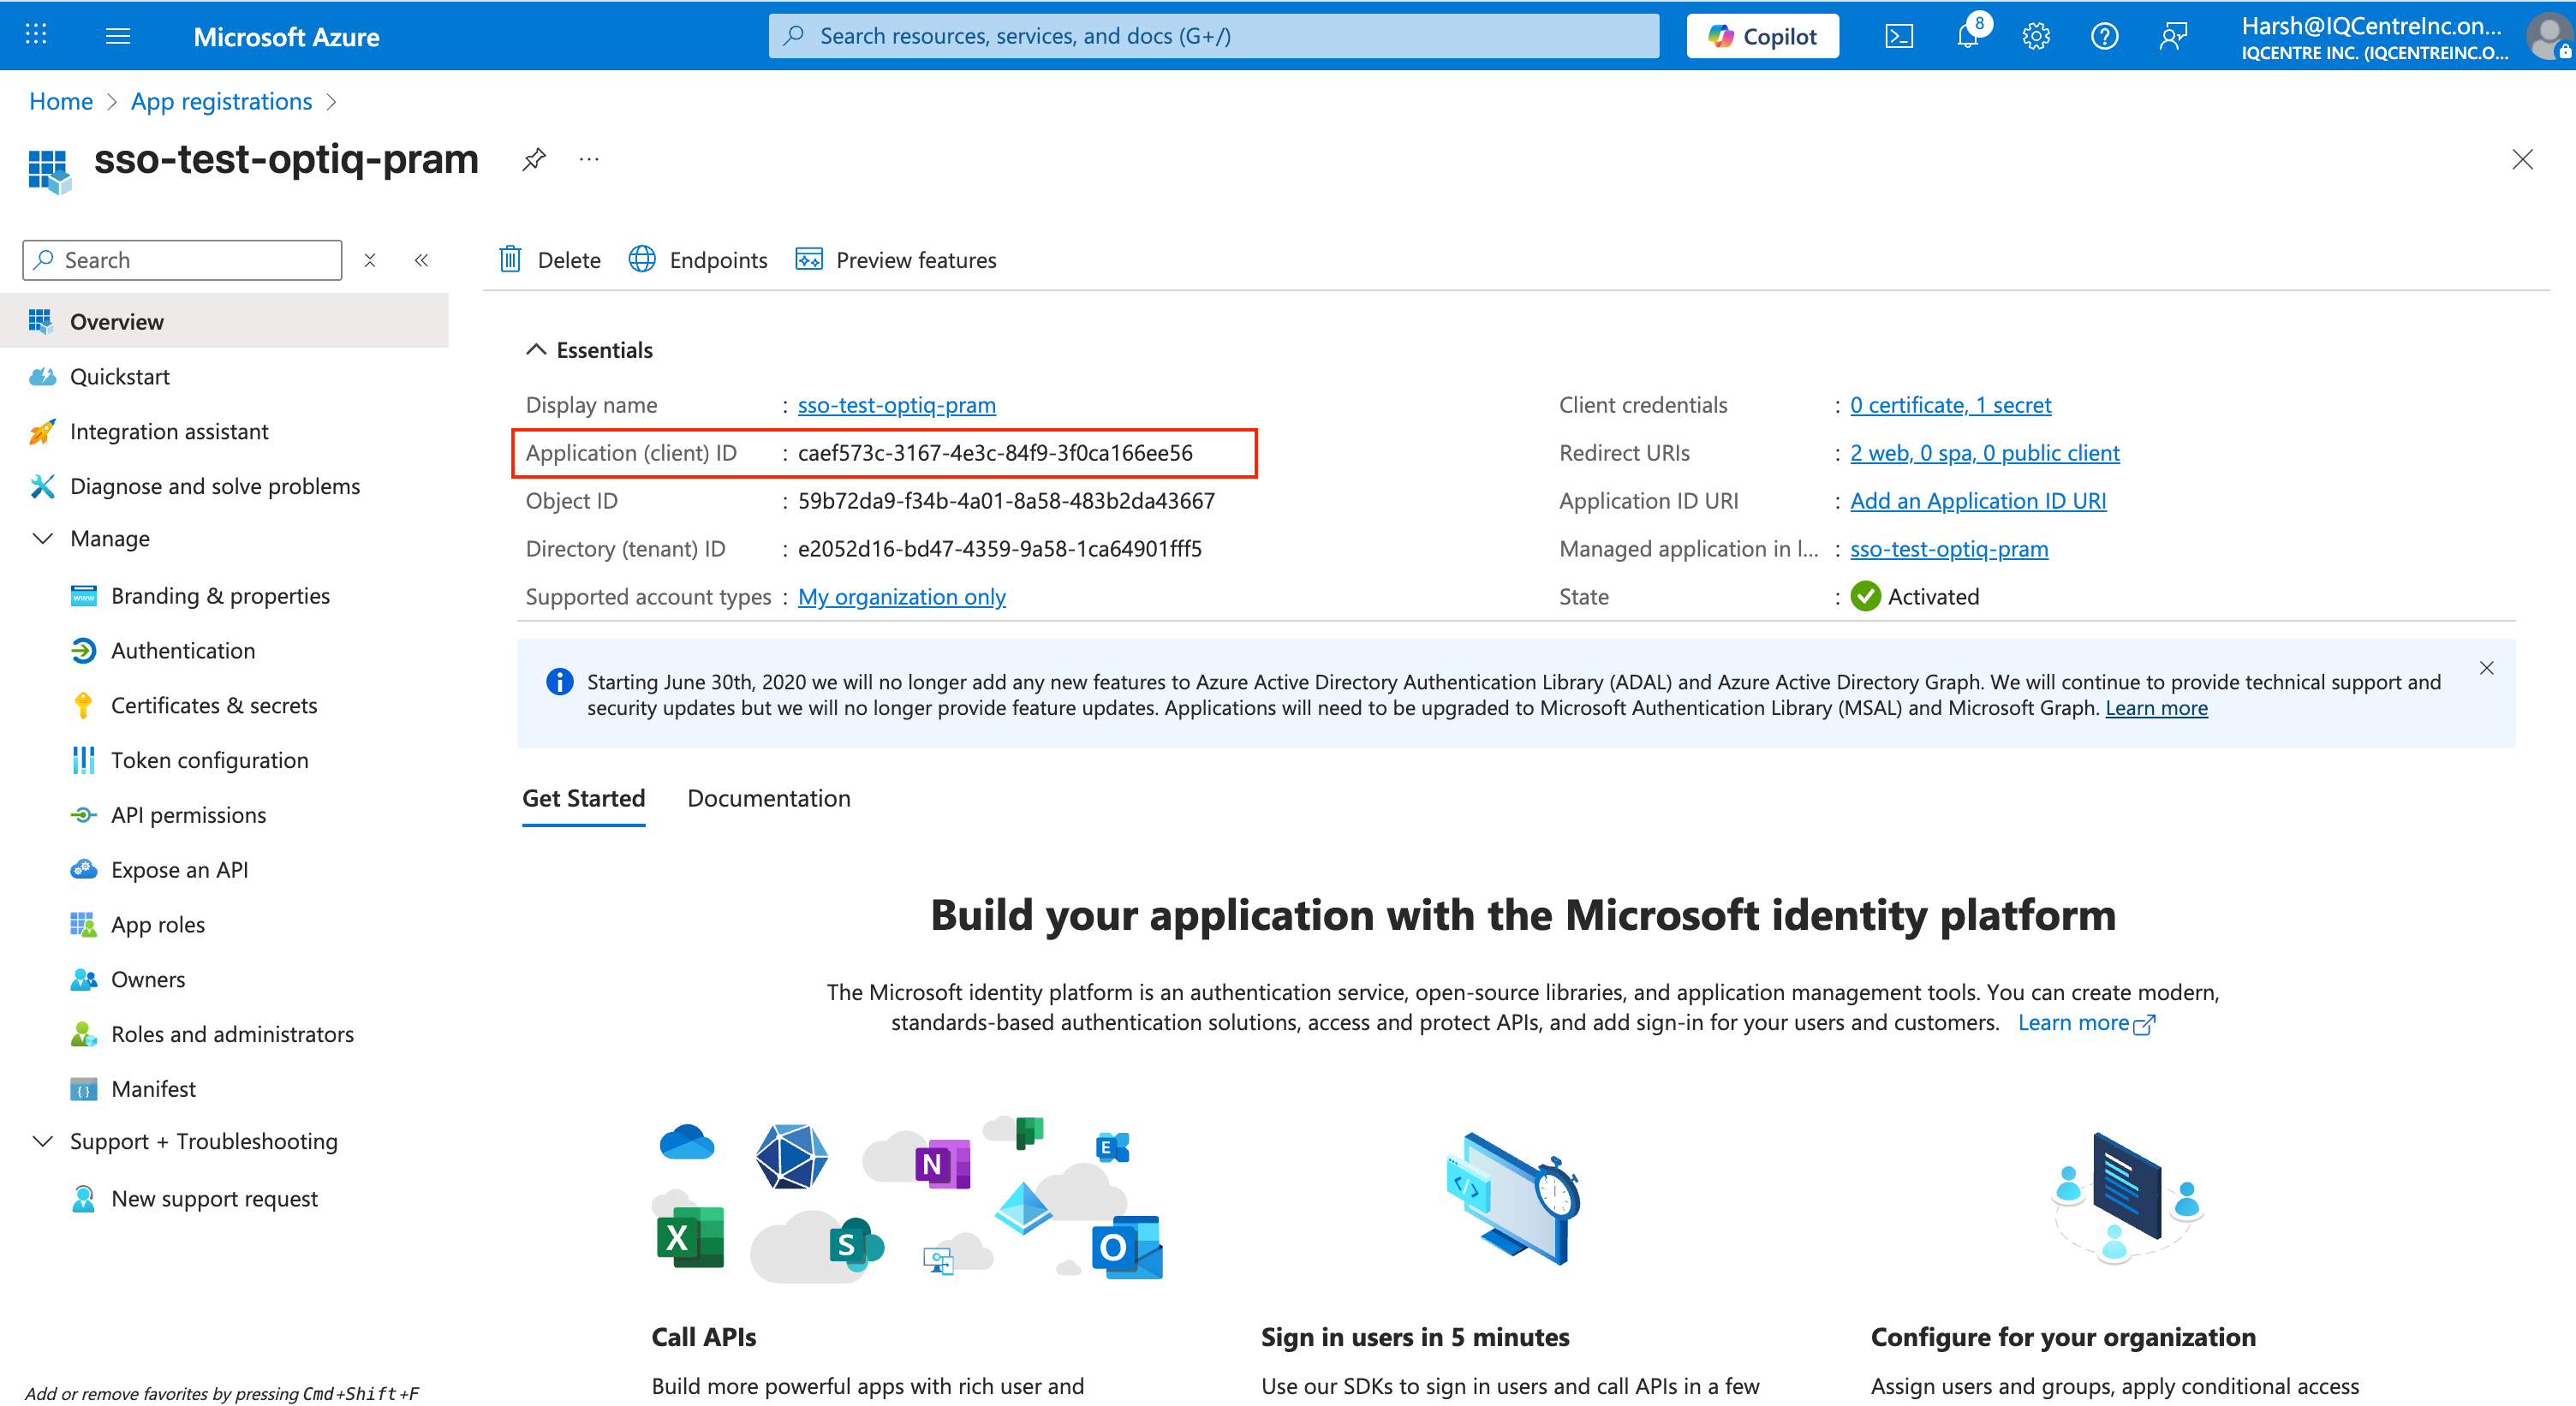The image size is (2576, 1406).
Task: Click the Application (client) ID value
Action: [995, 453]
